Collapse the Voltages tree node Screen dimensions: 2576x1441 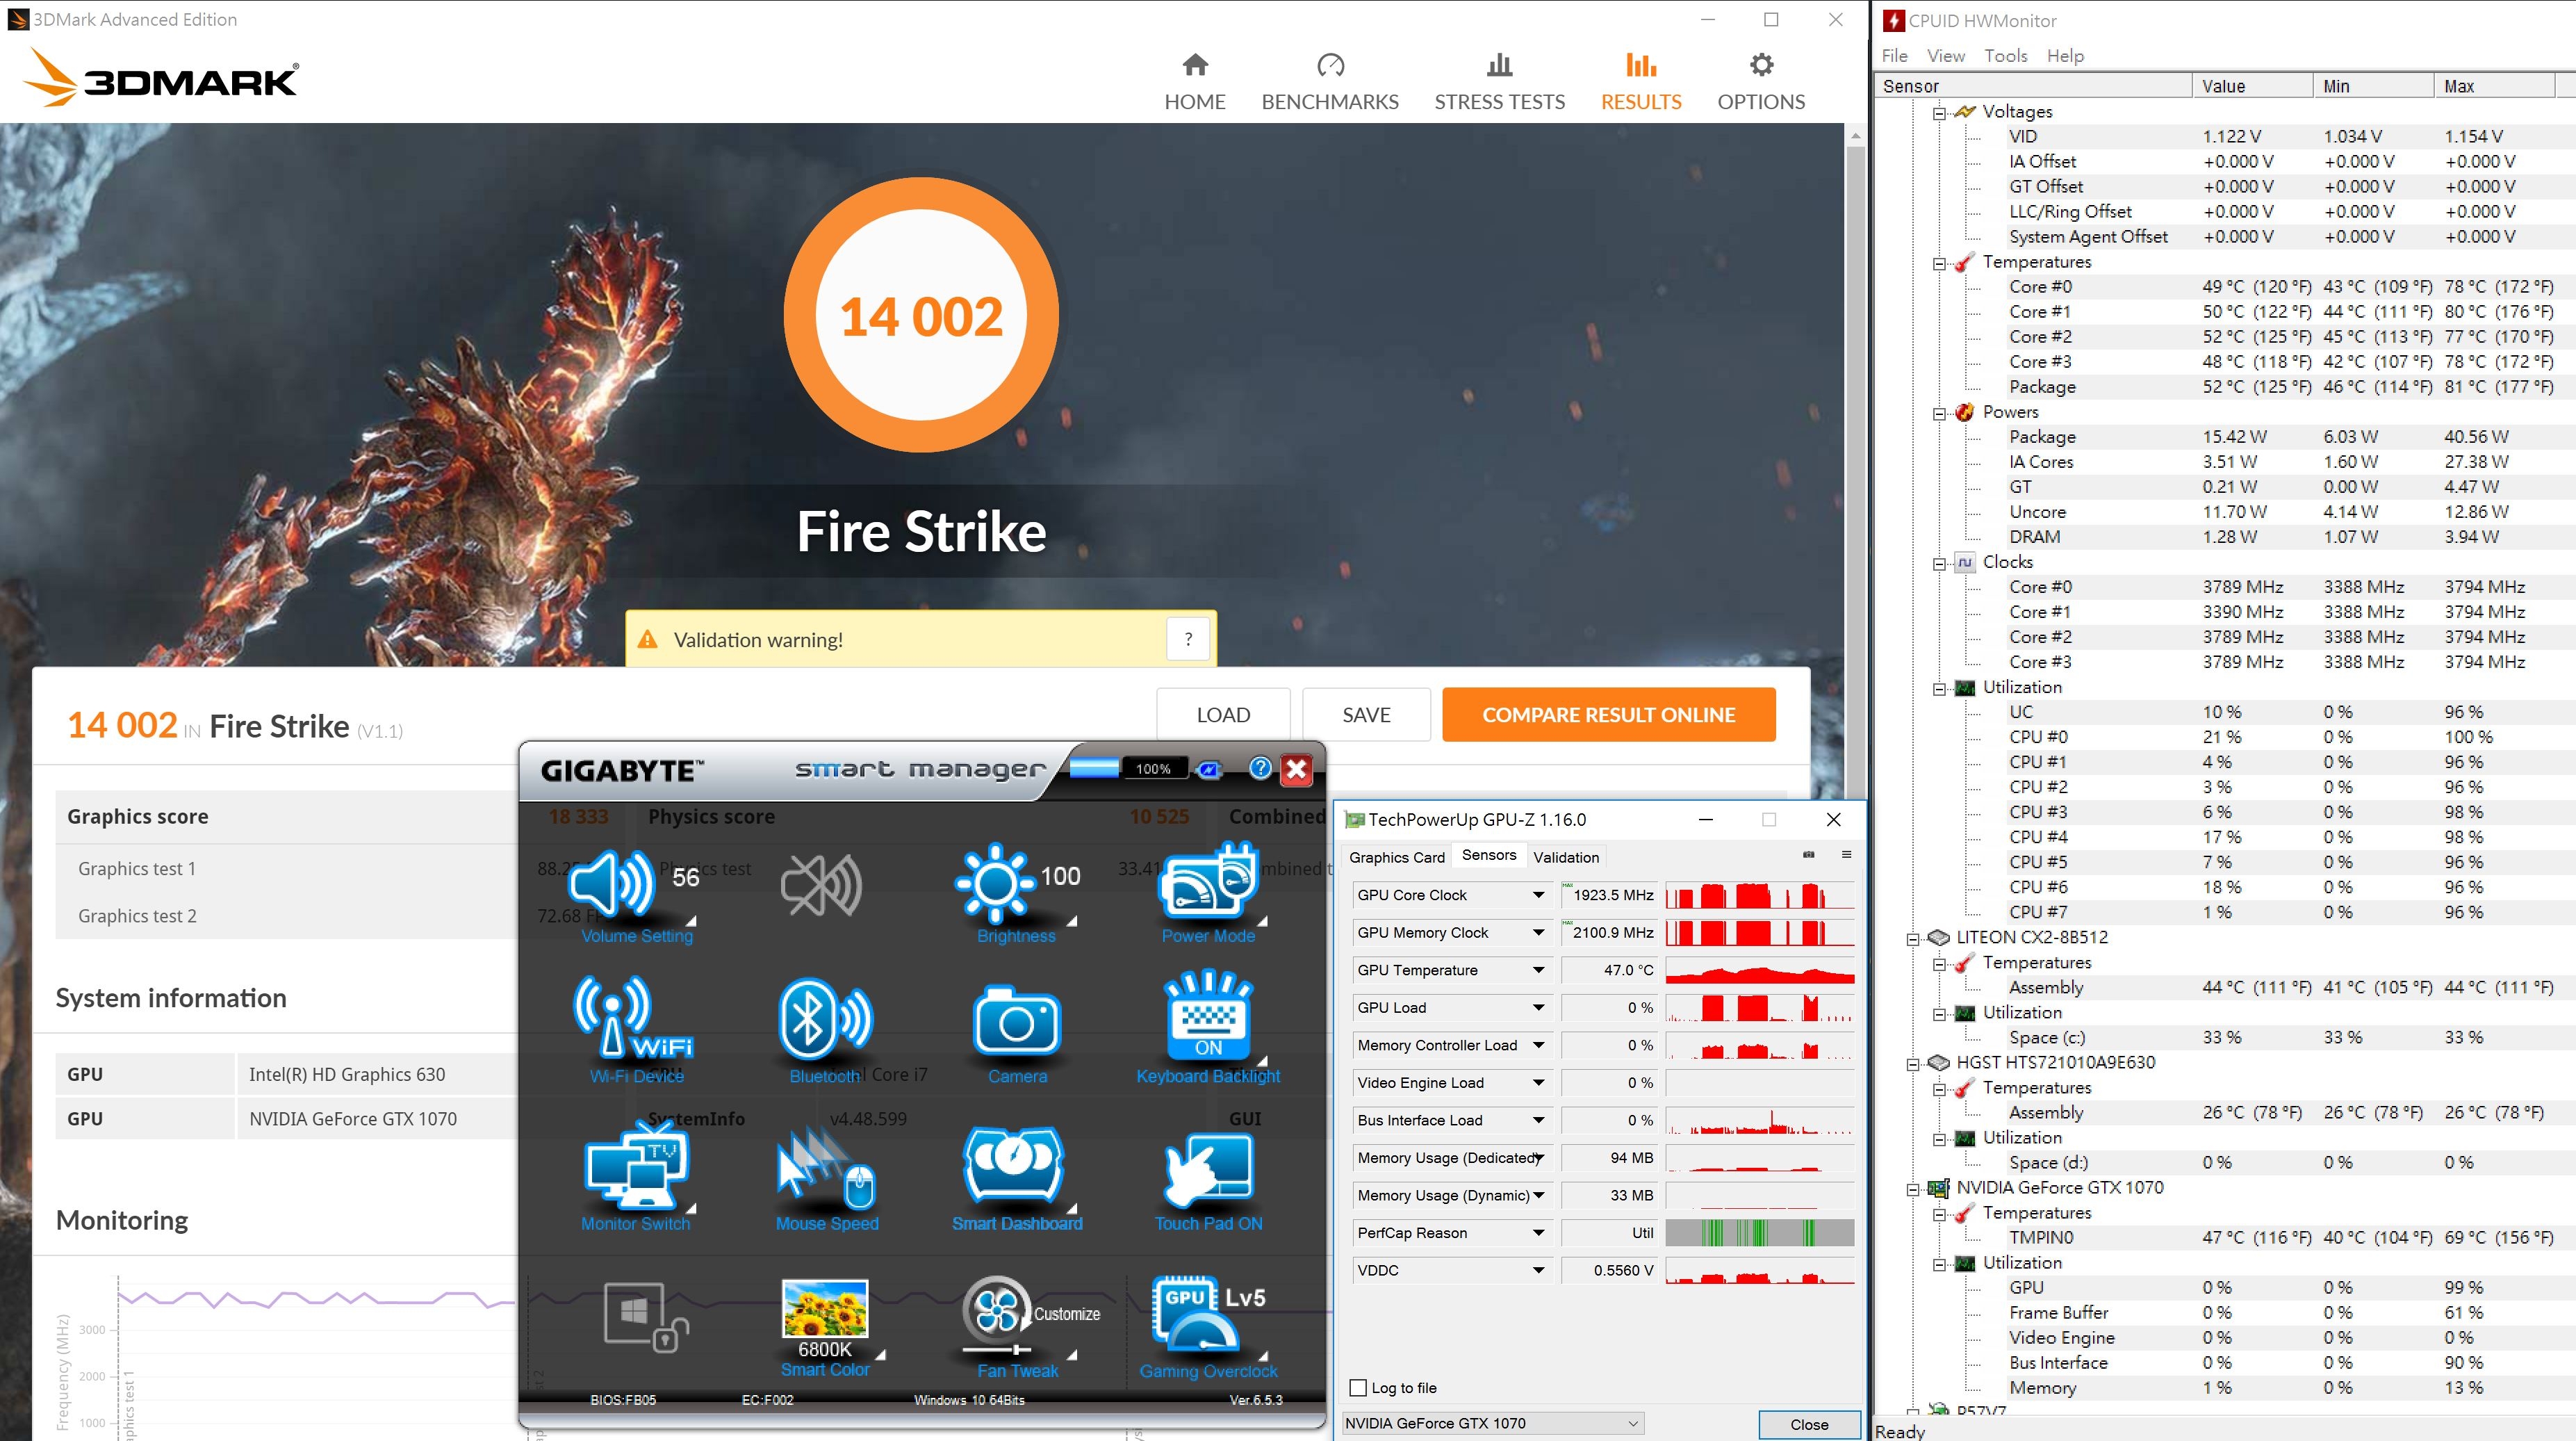click(x=1939, y=112)
